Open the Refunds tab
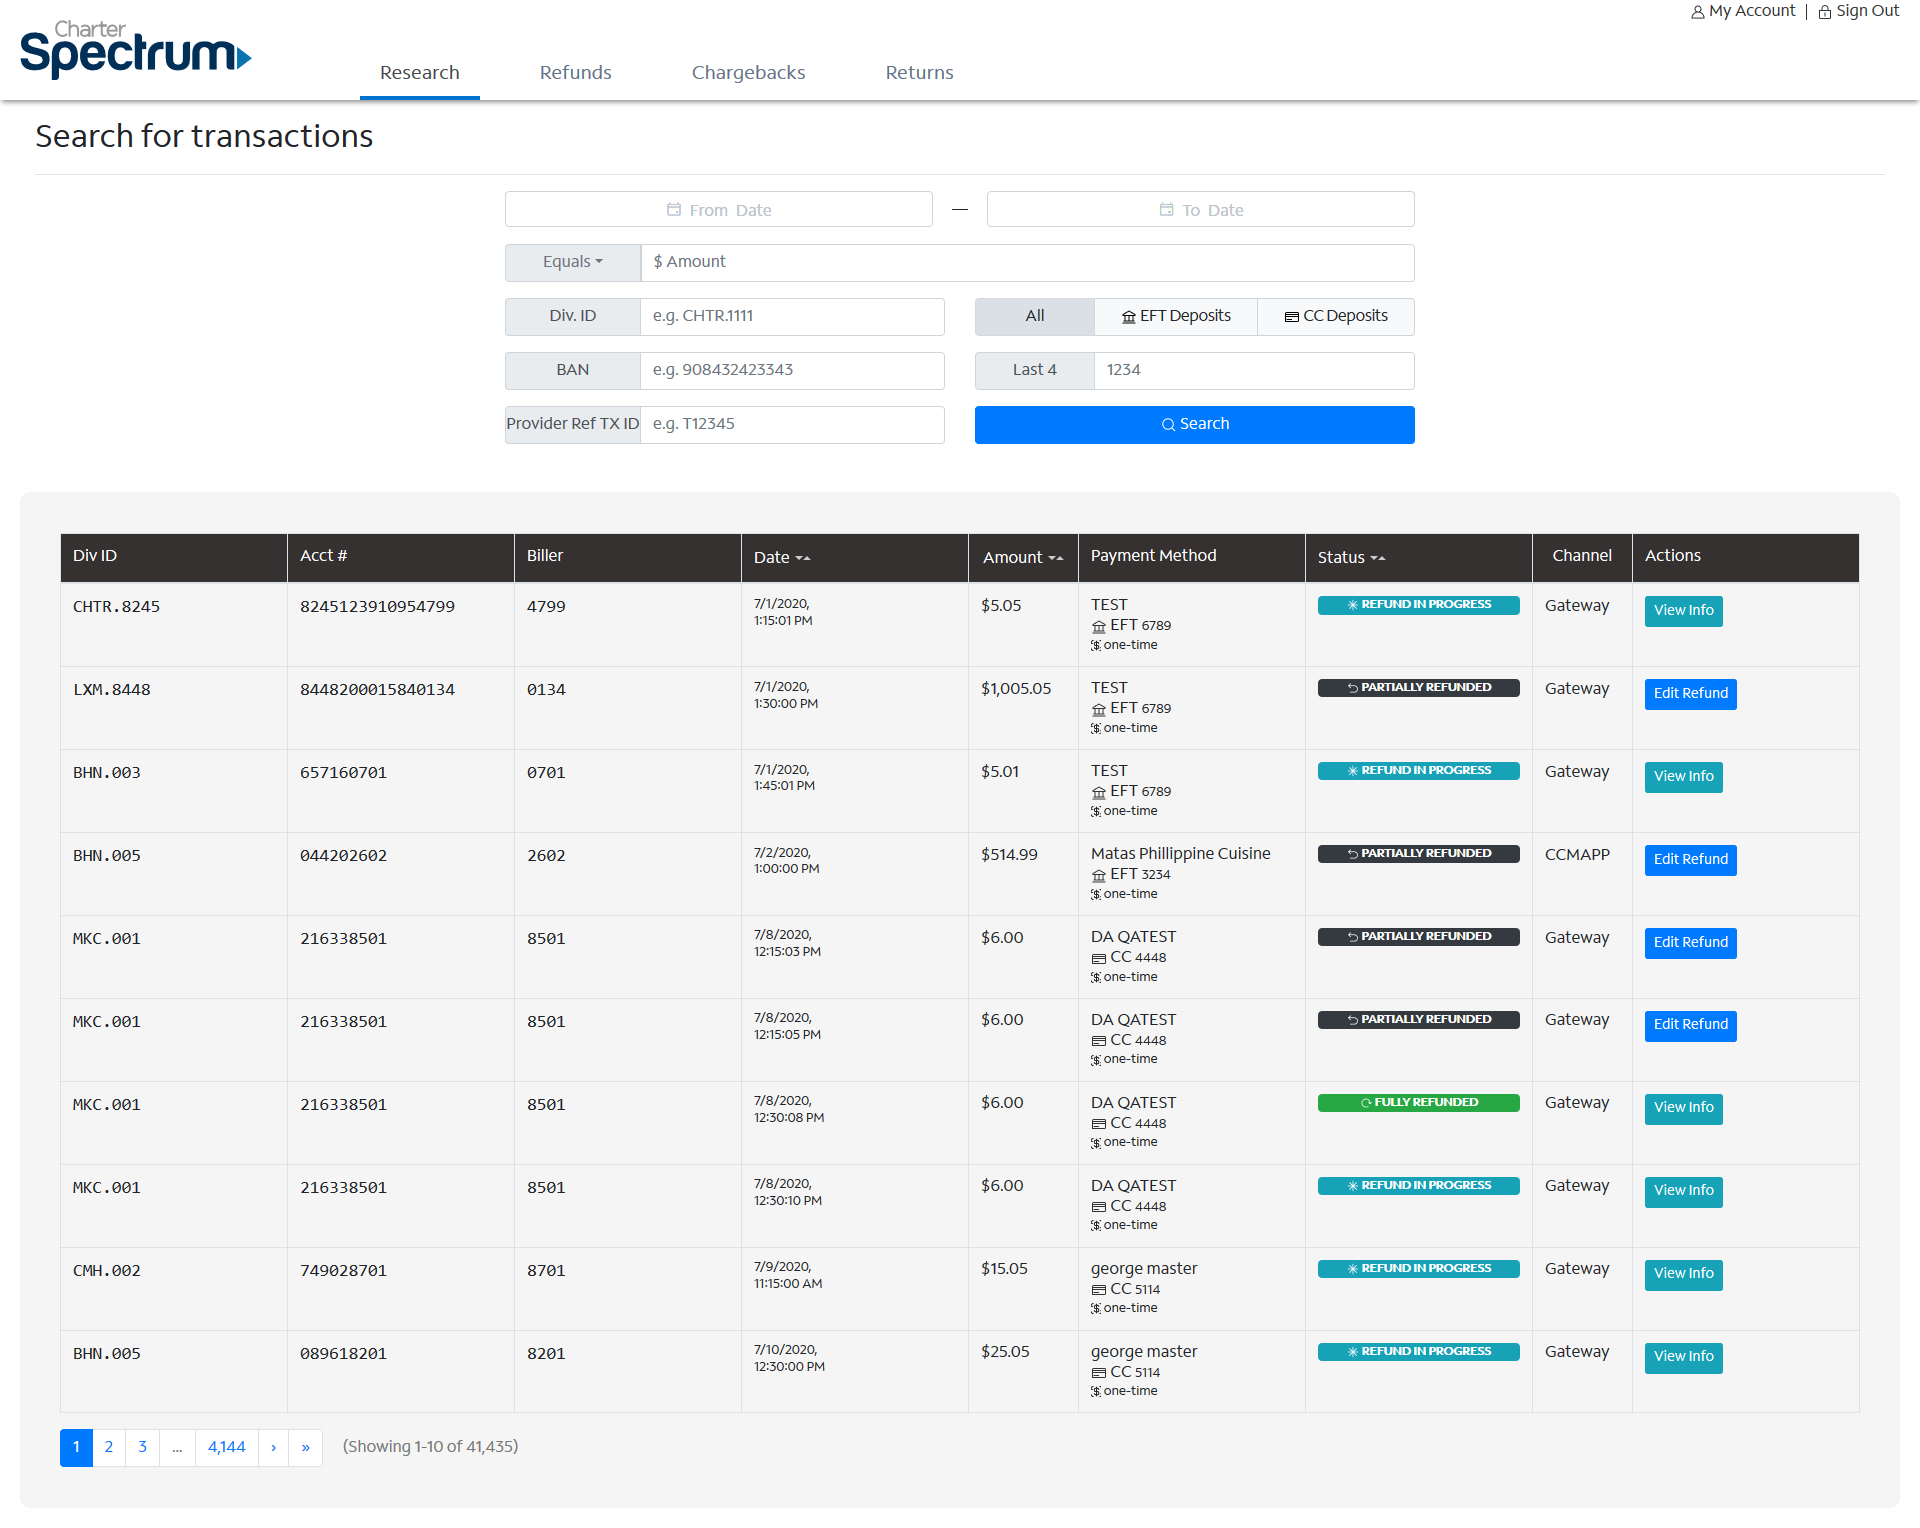This screenshot has width=1920, height=1528. point(575,73)
